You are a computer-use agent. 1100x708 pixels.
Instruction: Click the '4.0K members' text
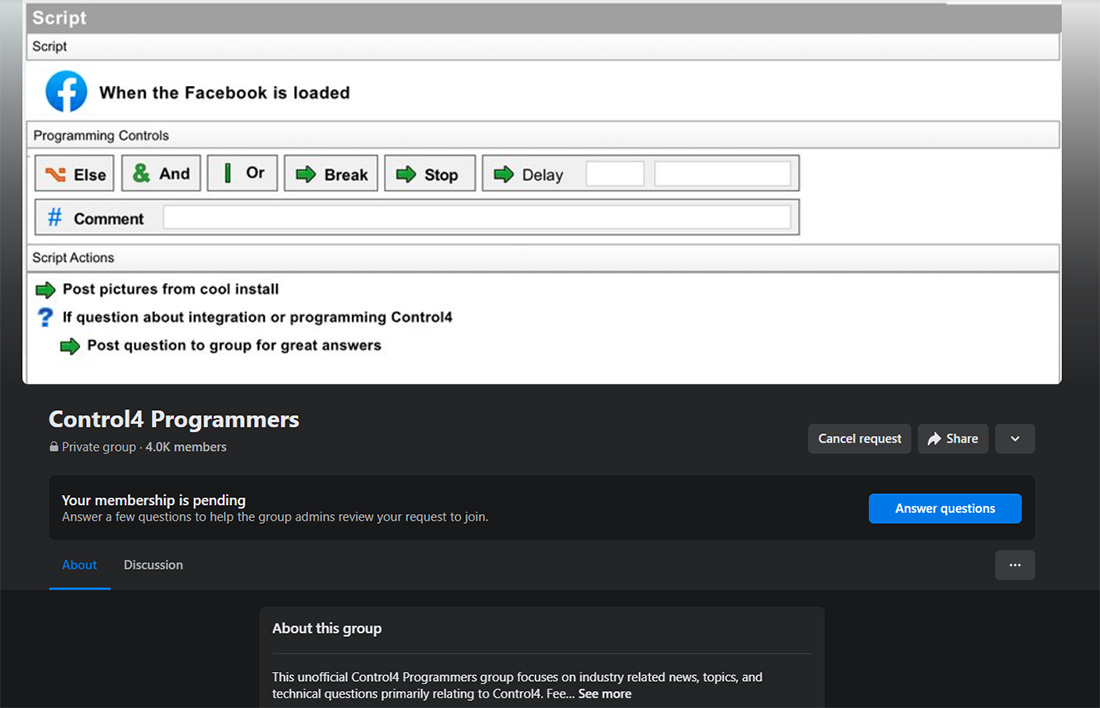pos(186,447)
